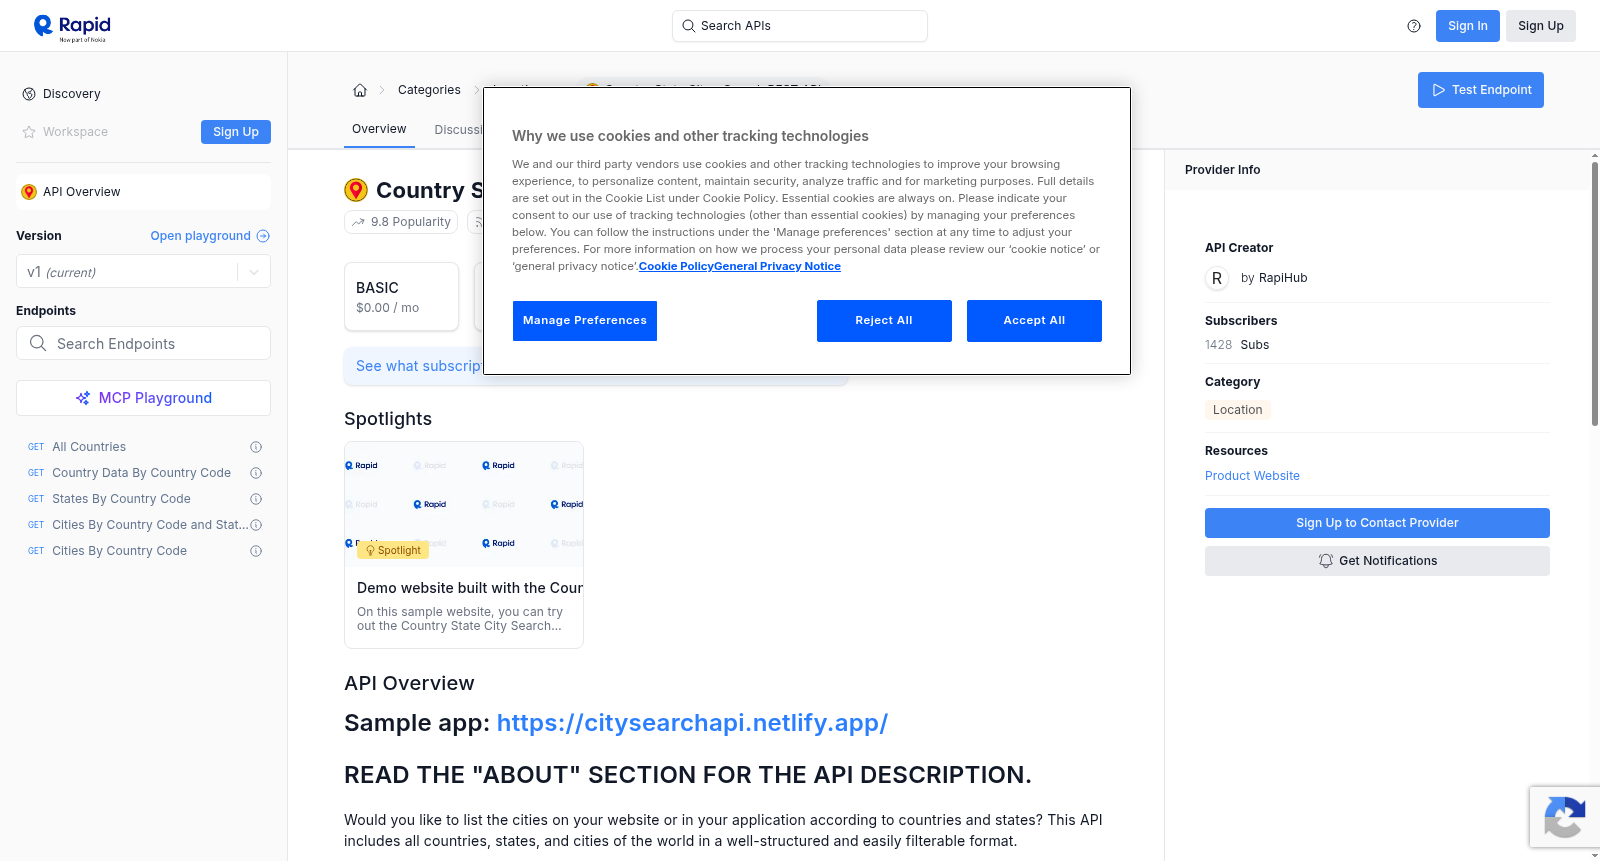
Task: Click Accept All cookies
Action: (x=1034, y=321)
